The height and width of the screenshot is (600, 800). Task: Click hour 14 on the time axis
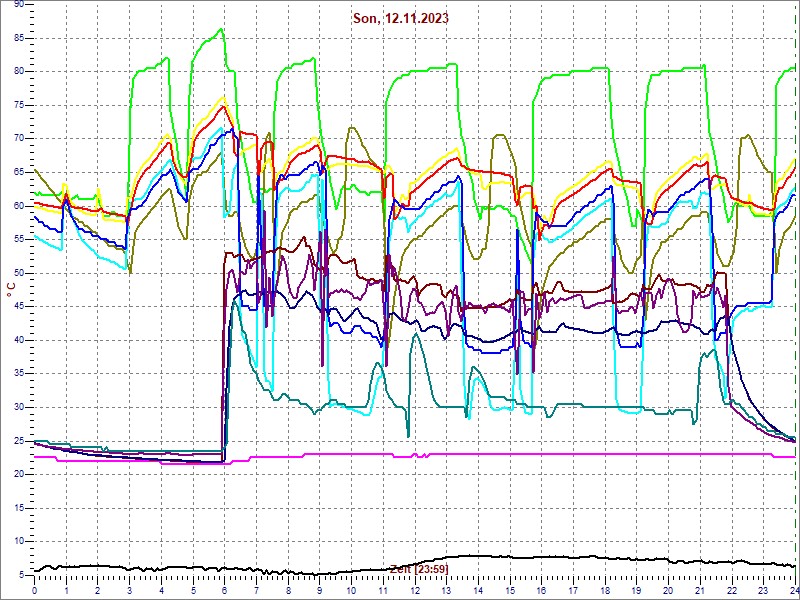(478, 590)
